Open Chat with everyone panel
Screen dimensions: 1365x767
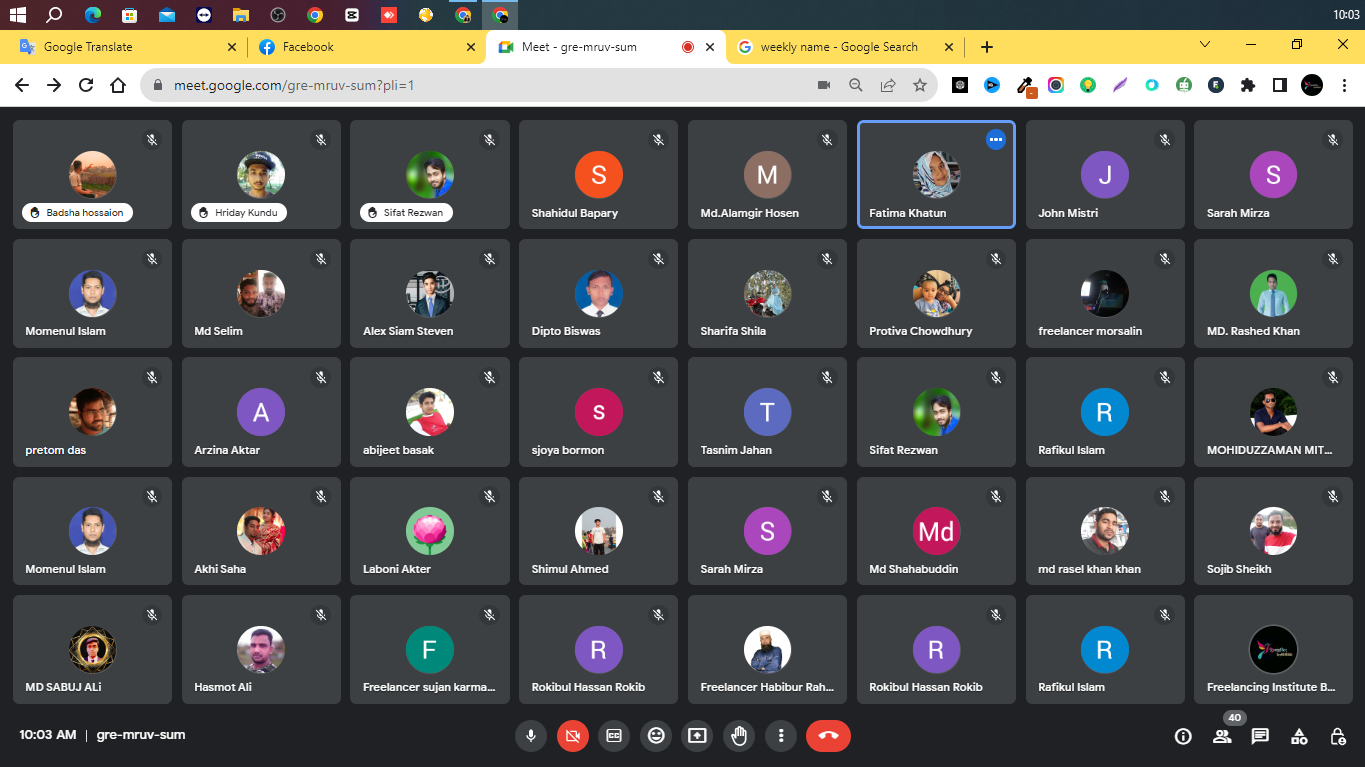1260,737
